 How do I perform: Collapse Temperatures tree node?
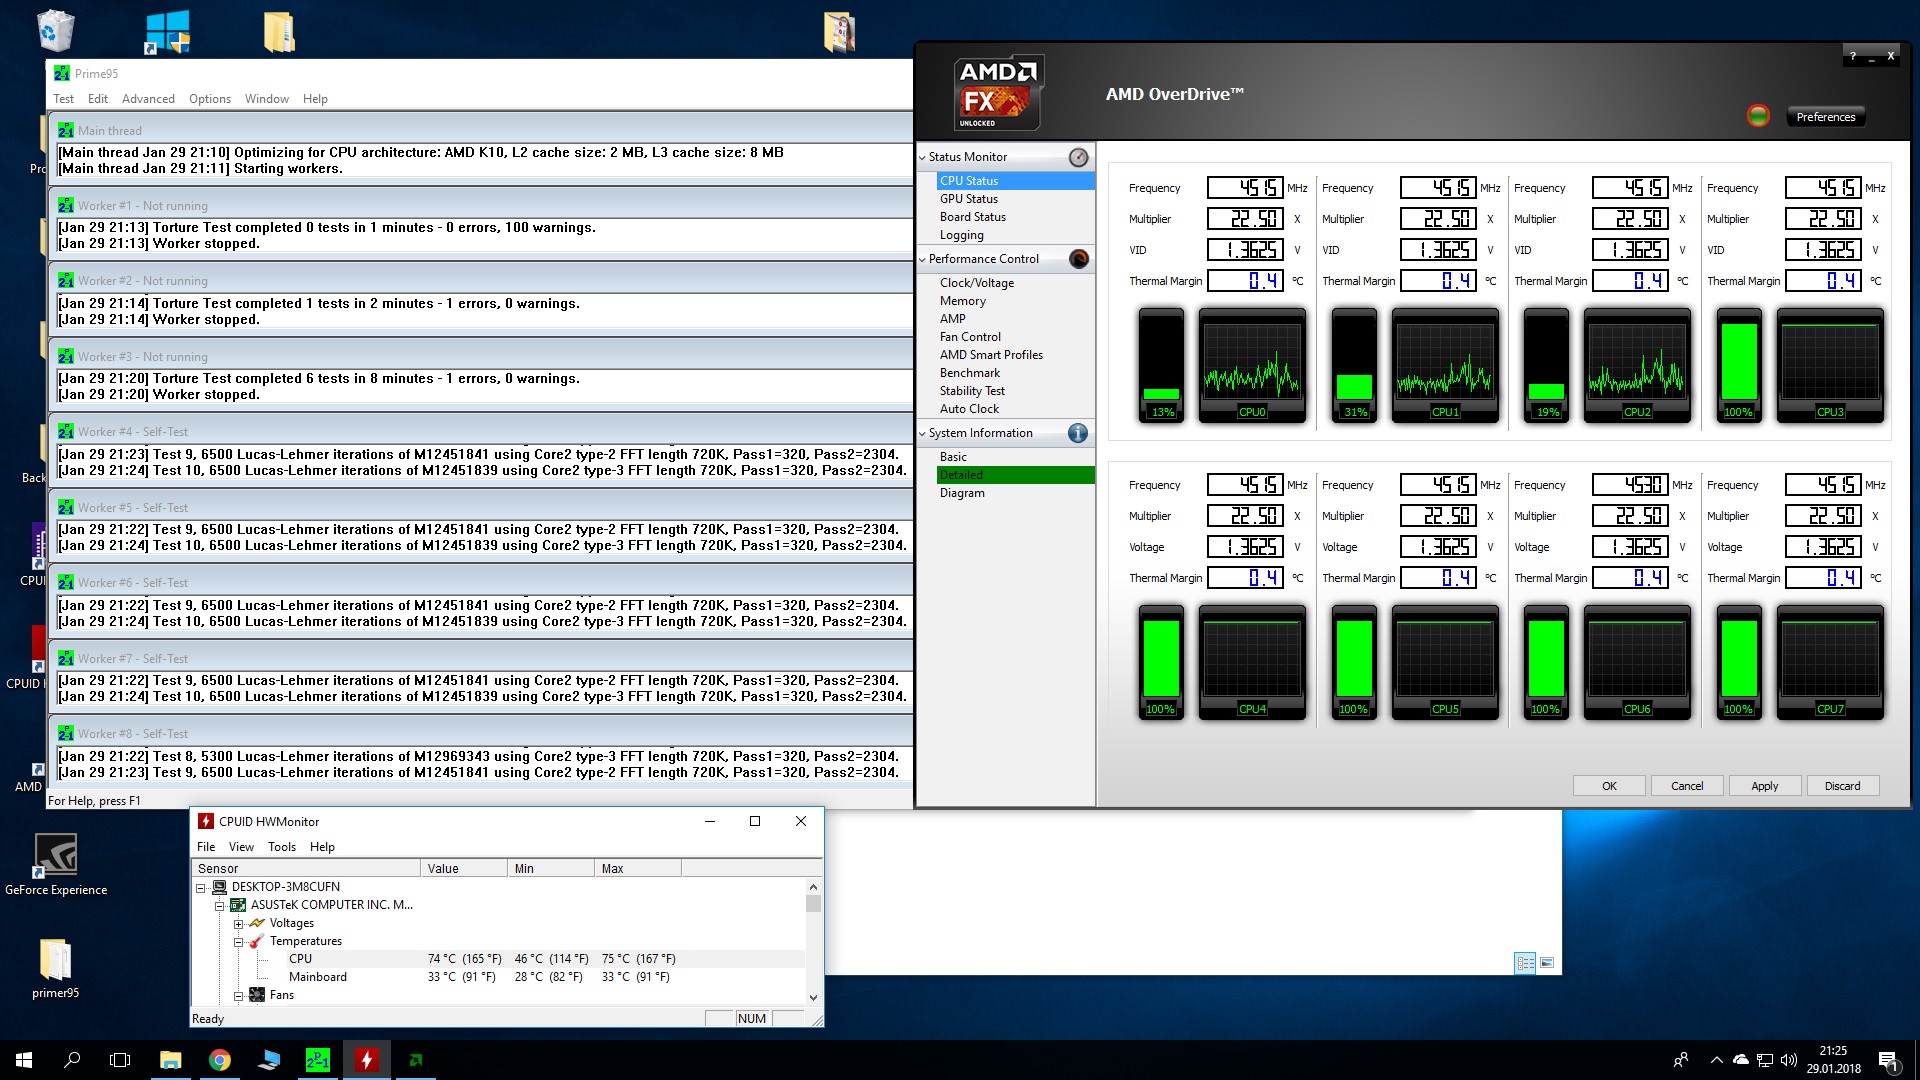point(238,941)
